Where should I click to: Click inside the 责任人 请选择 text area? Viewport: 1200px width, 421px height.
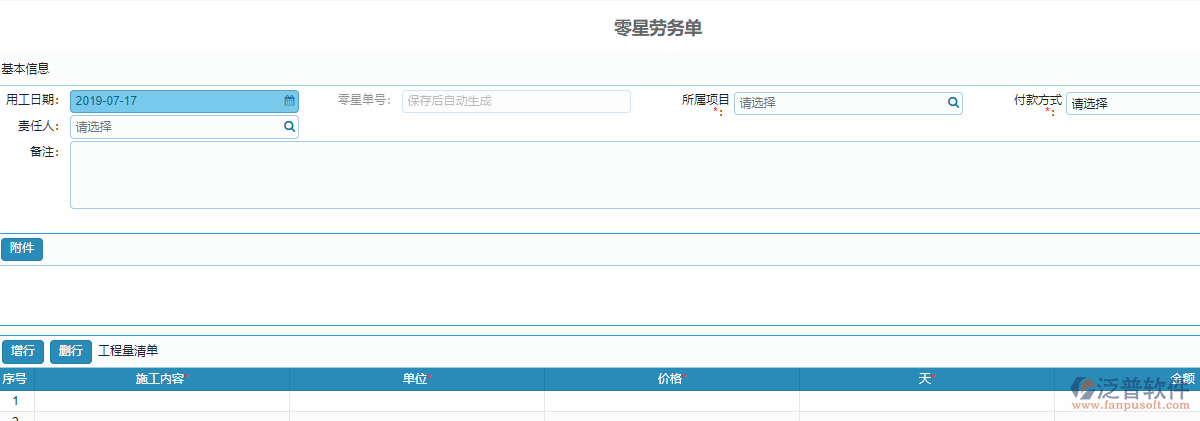tap(175, 127)
